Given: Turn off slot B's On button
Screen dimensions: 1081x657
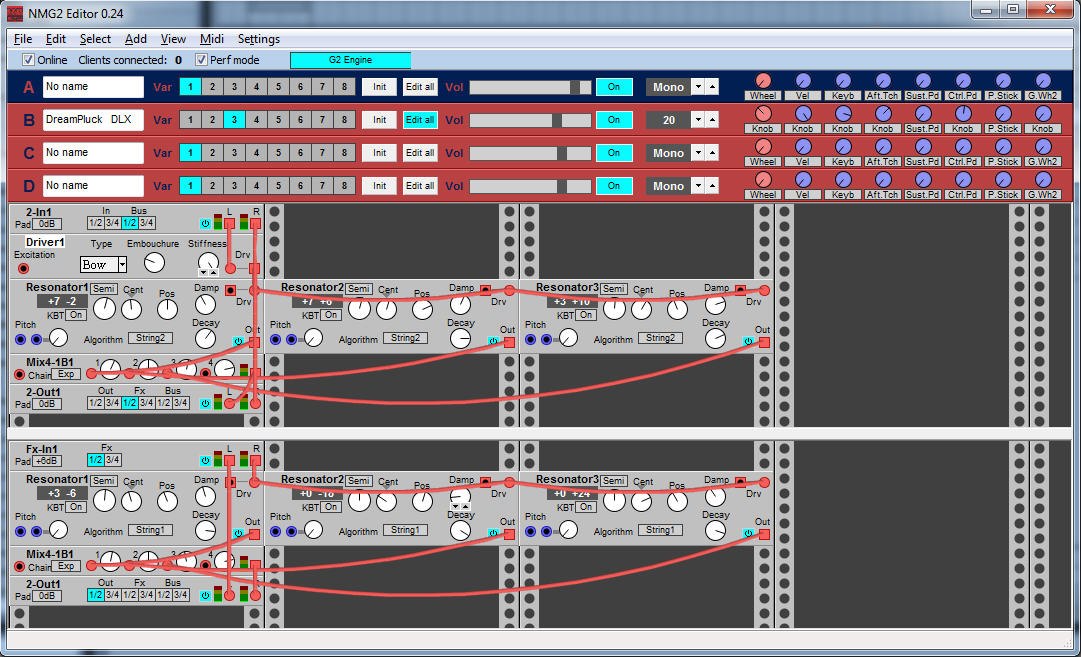Looking at the screenshot, I should tap(614, 120).
